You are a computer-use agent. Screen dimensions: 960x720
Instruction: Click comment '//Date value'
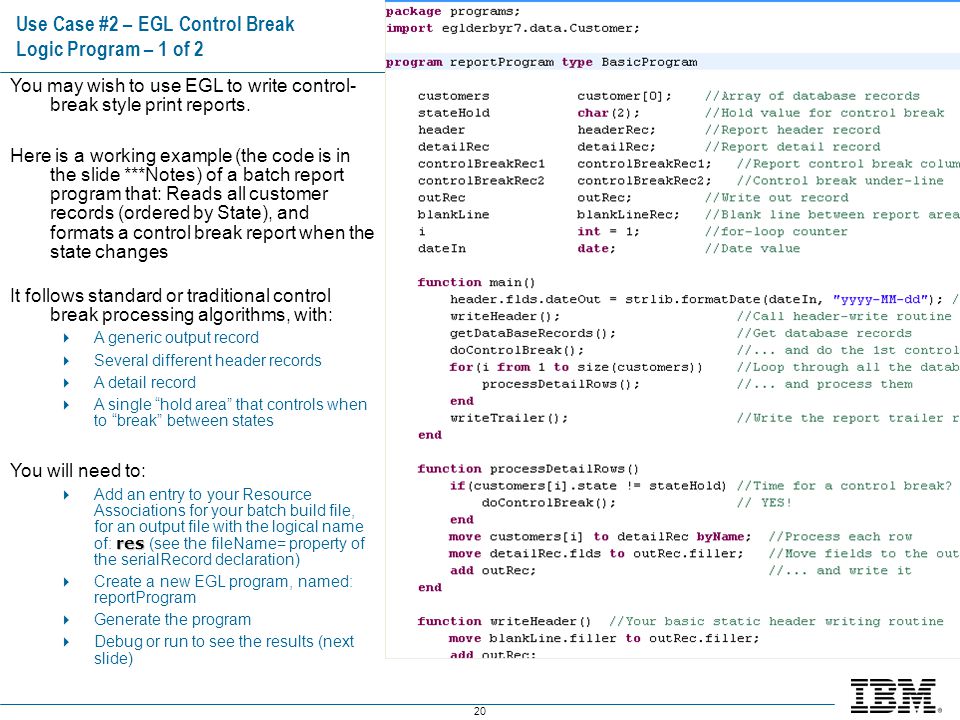(x=752, y=248)
